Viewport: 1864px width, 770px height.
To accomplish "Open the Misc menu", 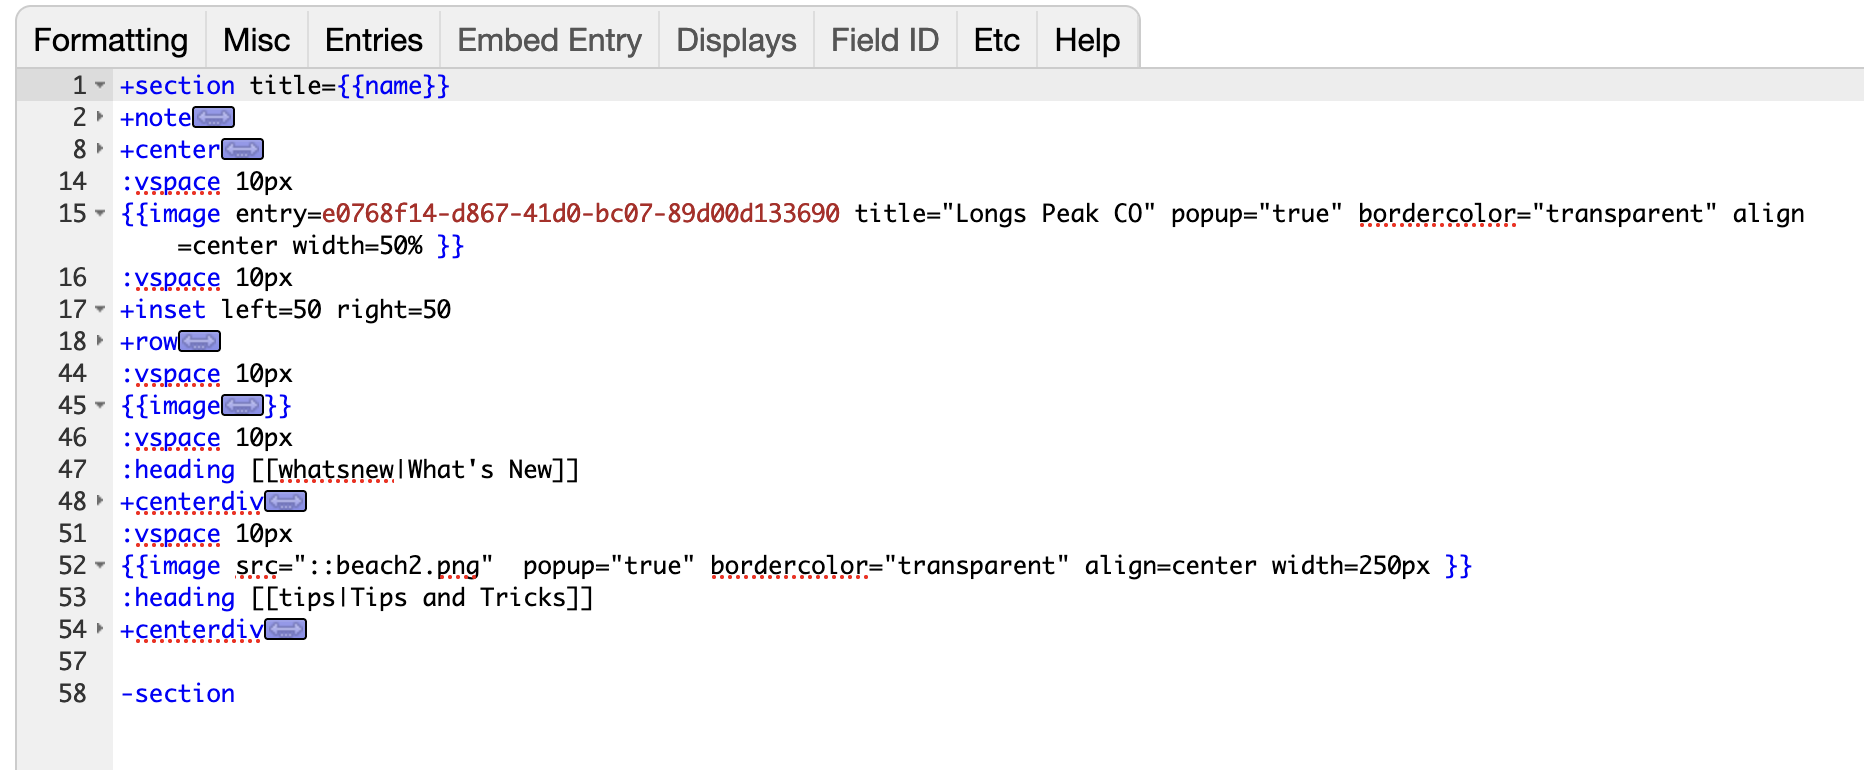I will [x=256, y=40].
